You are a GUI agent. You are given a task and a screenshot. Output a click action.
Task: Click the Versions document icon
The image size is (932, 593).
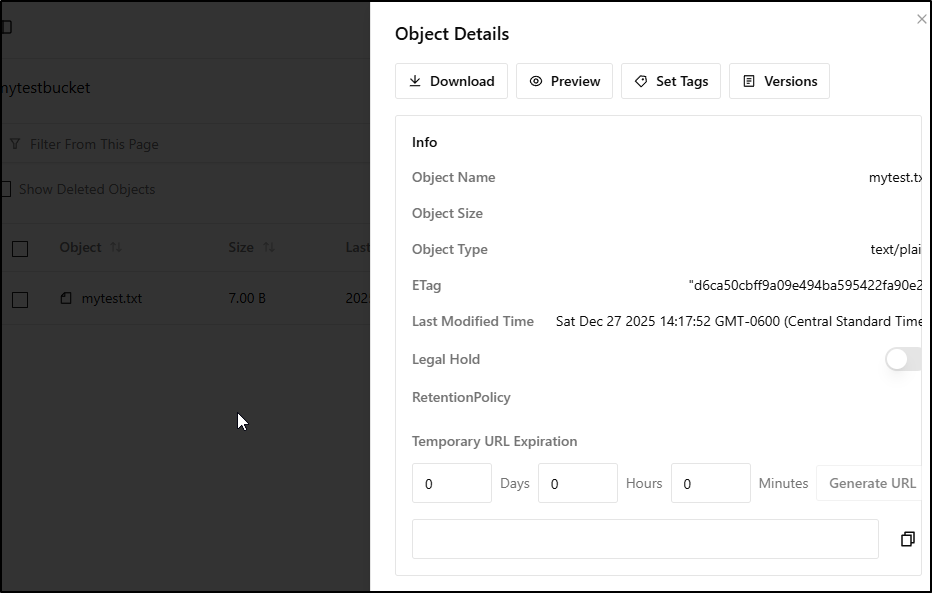pos(749,81)
